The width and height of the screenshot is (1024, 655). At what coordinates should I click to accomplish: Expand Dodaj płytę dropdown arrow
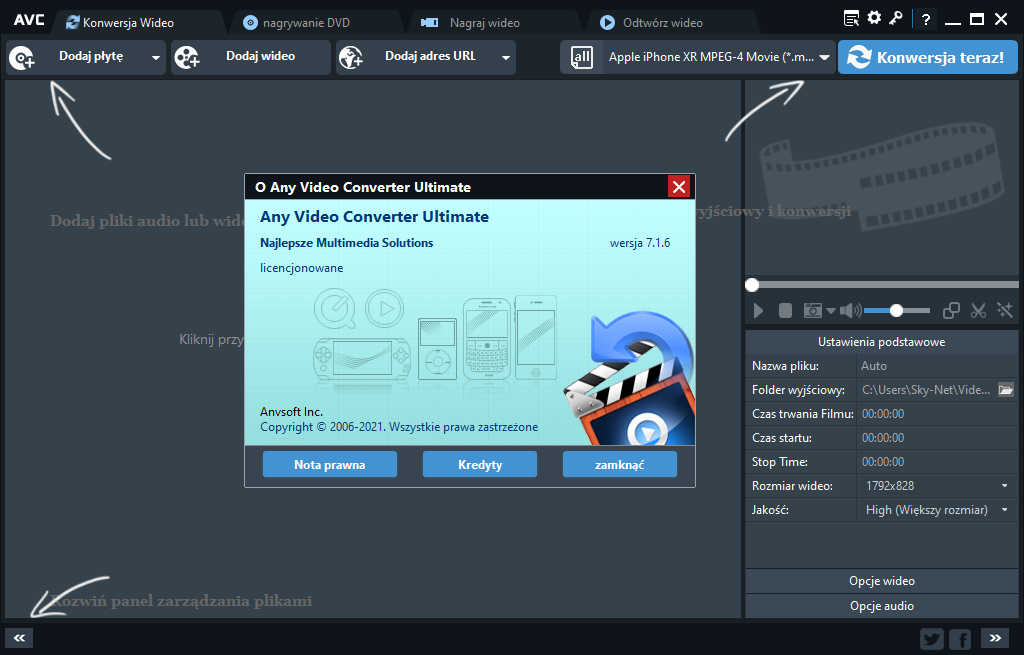[155, 57]
